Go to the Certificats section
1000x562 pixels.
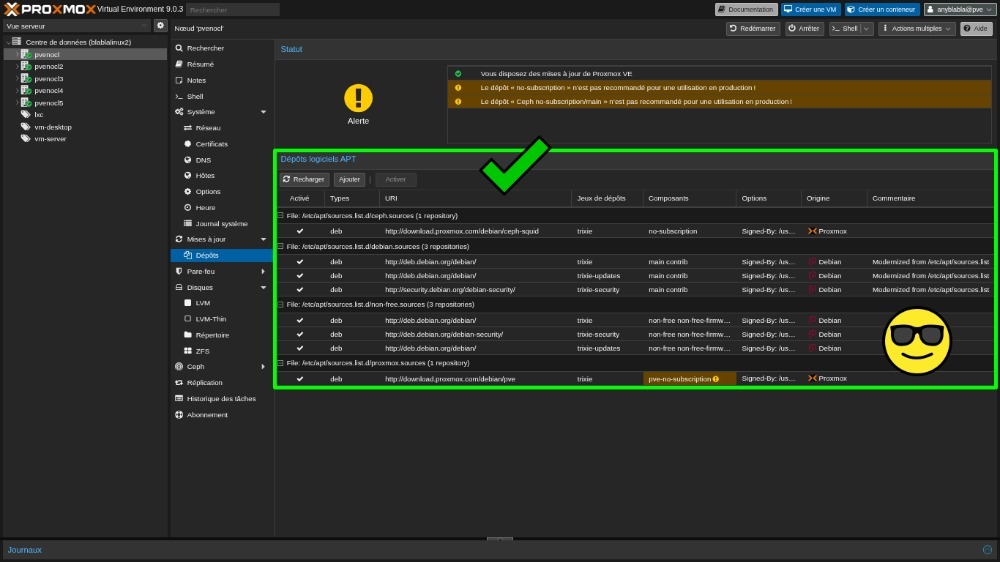(211, 144)
